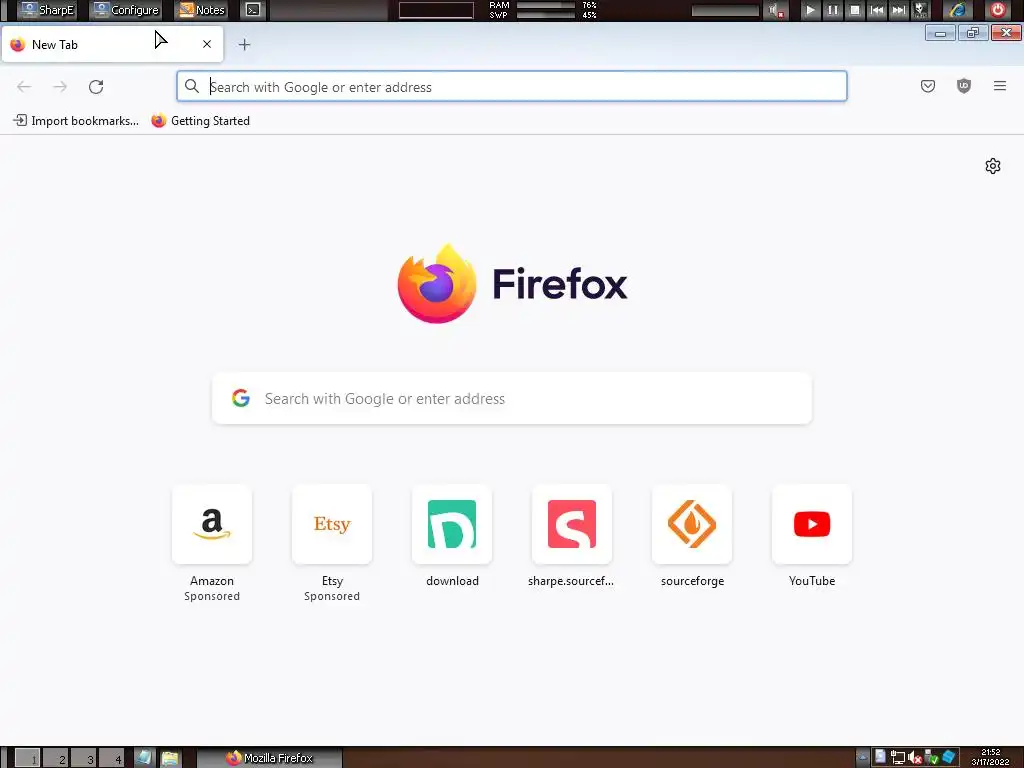
Task: Reload the current page
Action: [x=96, y=87]
